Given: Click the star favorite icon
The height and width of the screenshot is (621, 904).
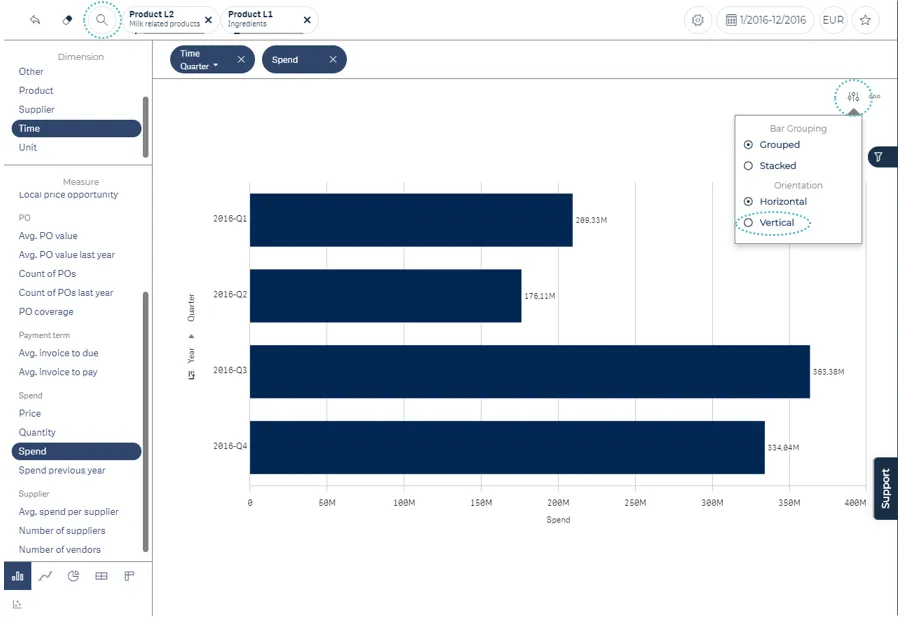Looking at the screenshot, I should pyautogui.click(x=865, y=20).
